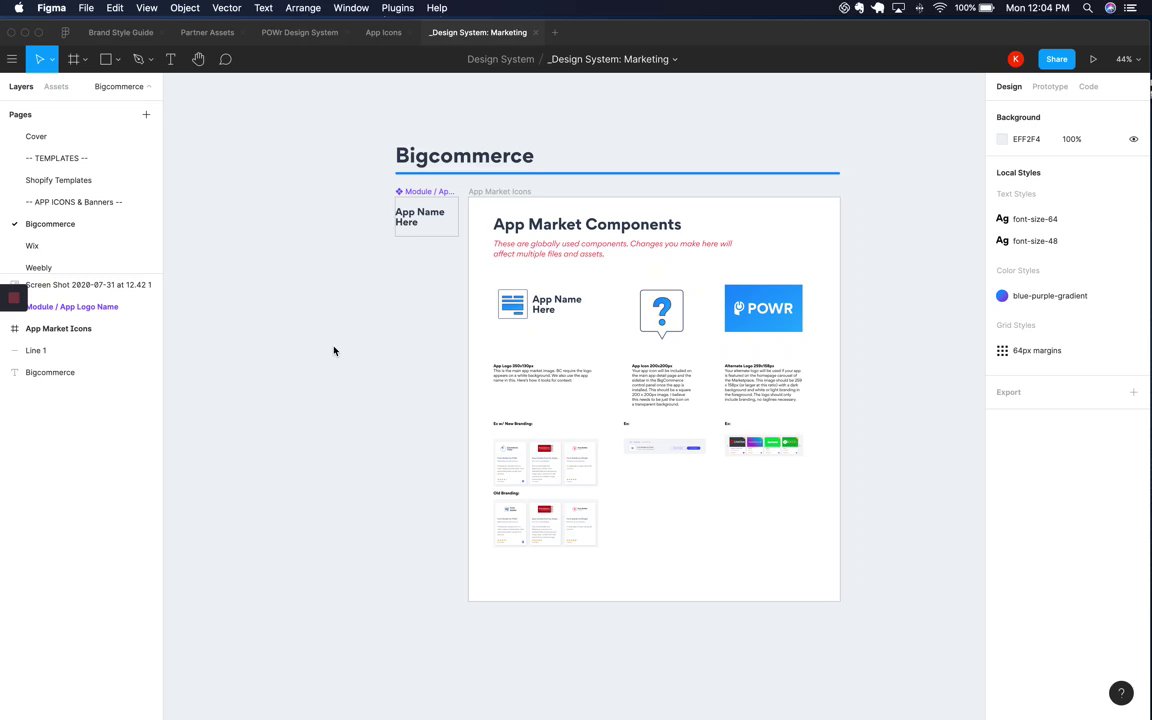Open the Object menu
The width and height of the screenshot is (1152, 720).
click(185, 8)
